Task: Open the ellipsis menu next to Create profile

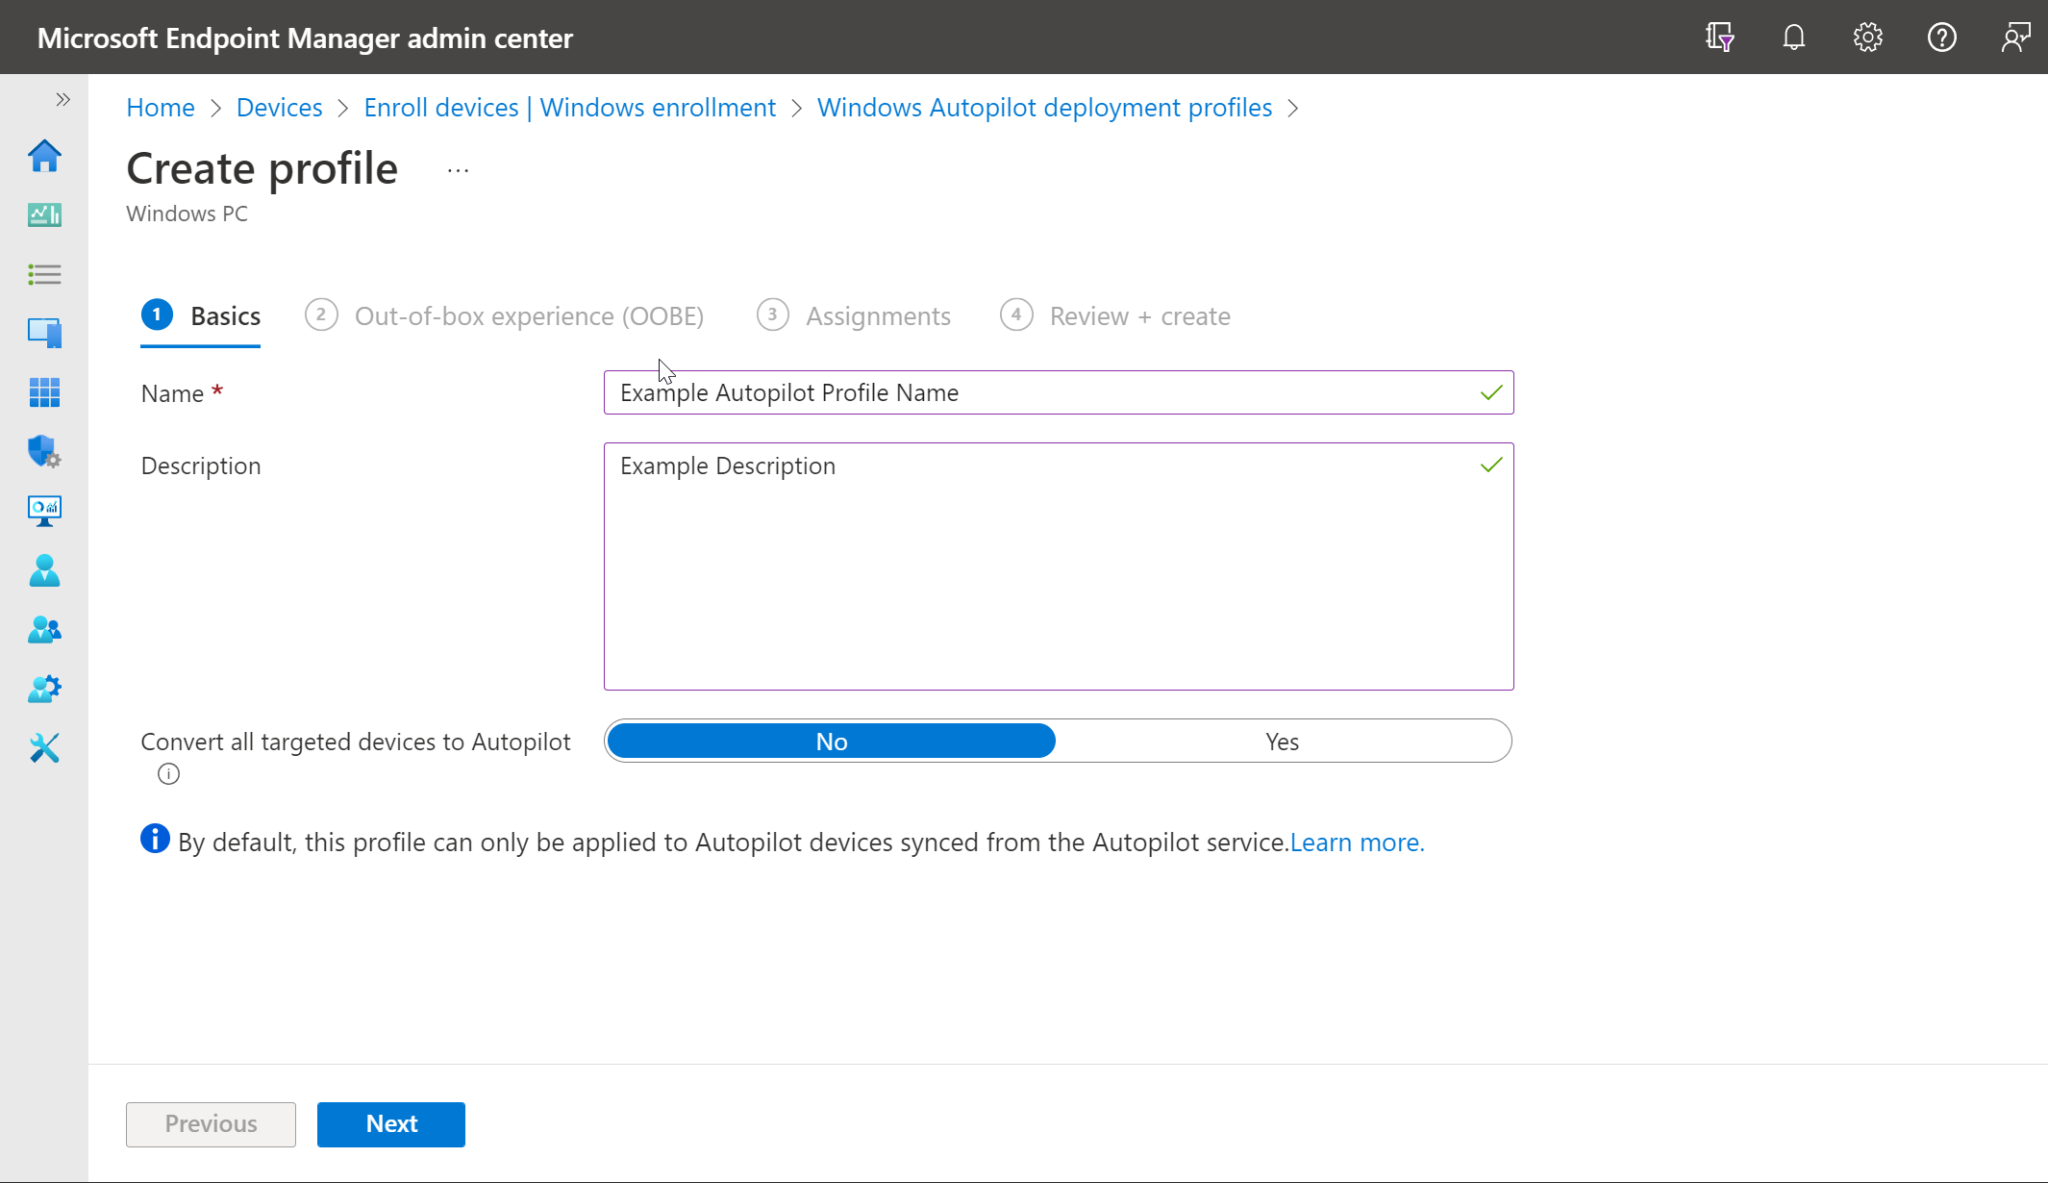Action: click(x=457, y=169)
